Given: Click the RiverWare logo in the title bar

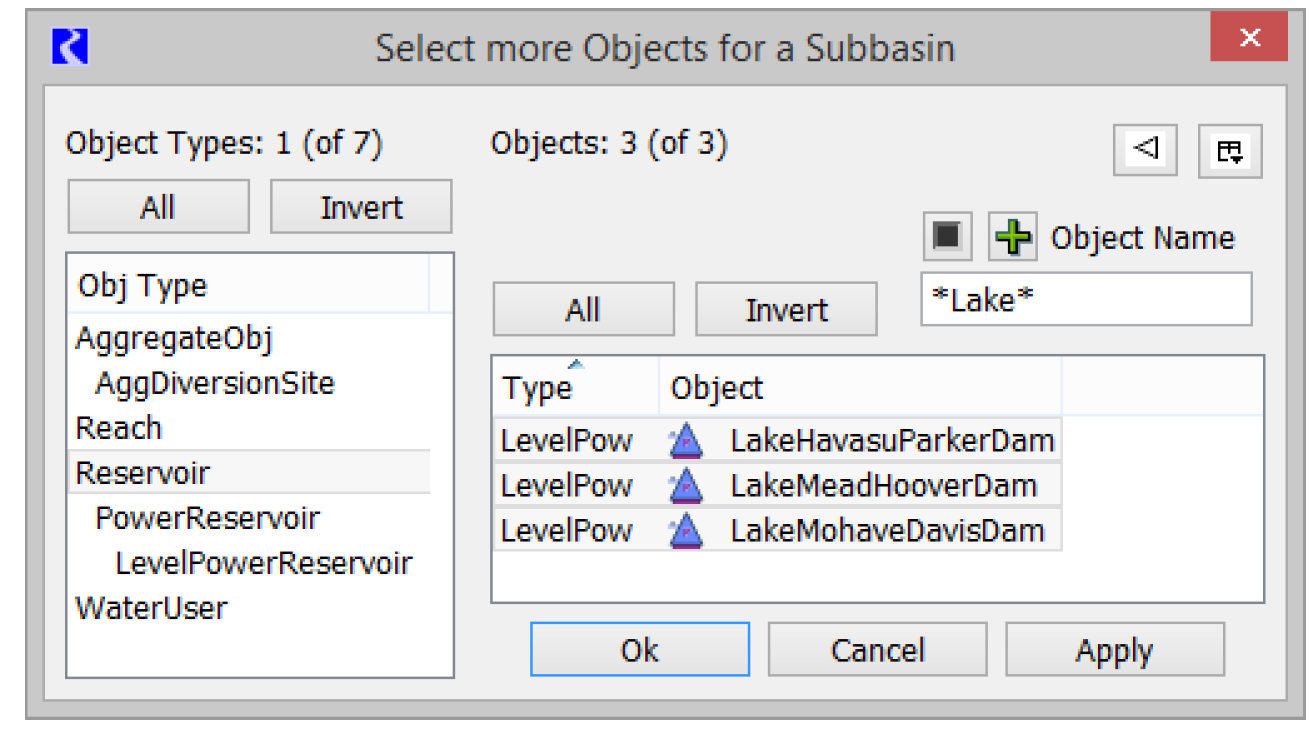Looking at the screenshot, I should coord(70,47).
